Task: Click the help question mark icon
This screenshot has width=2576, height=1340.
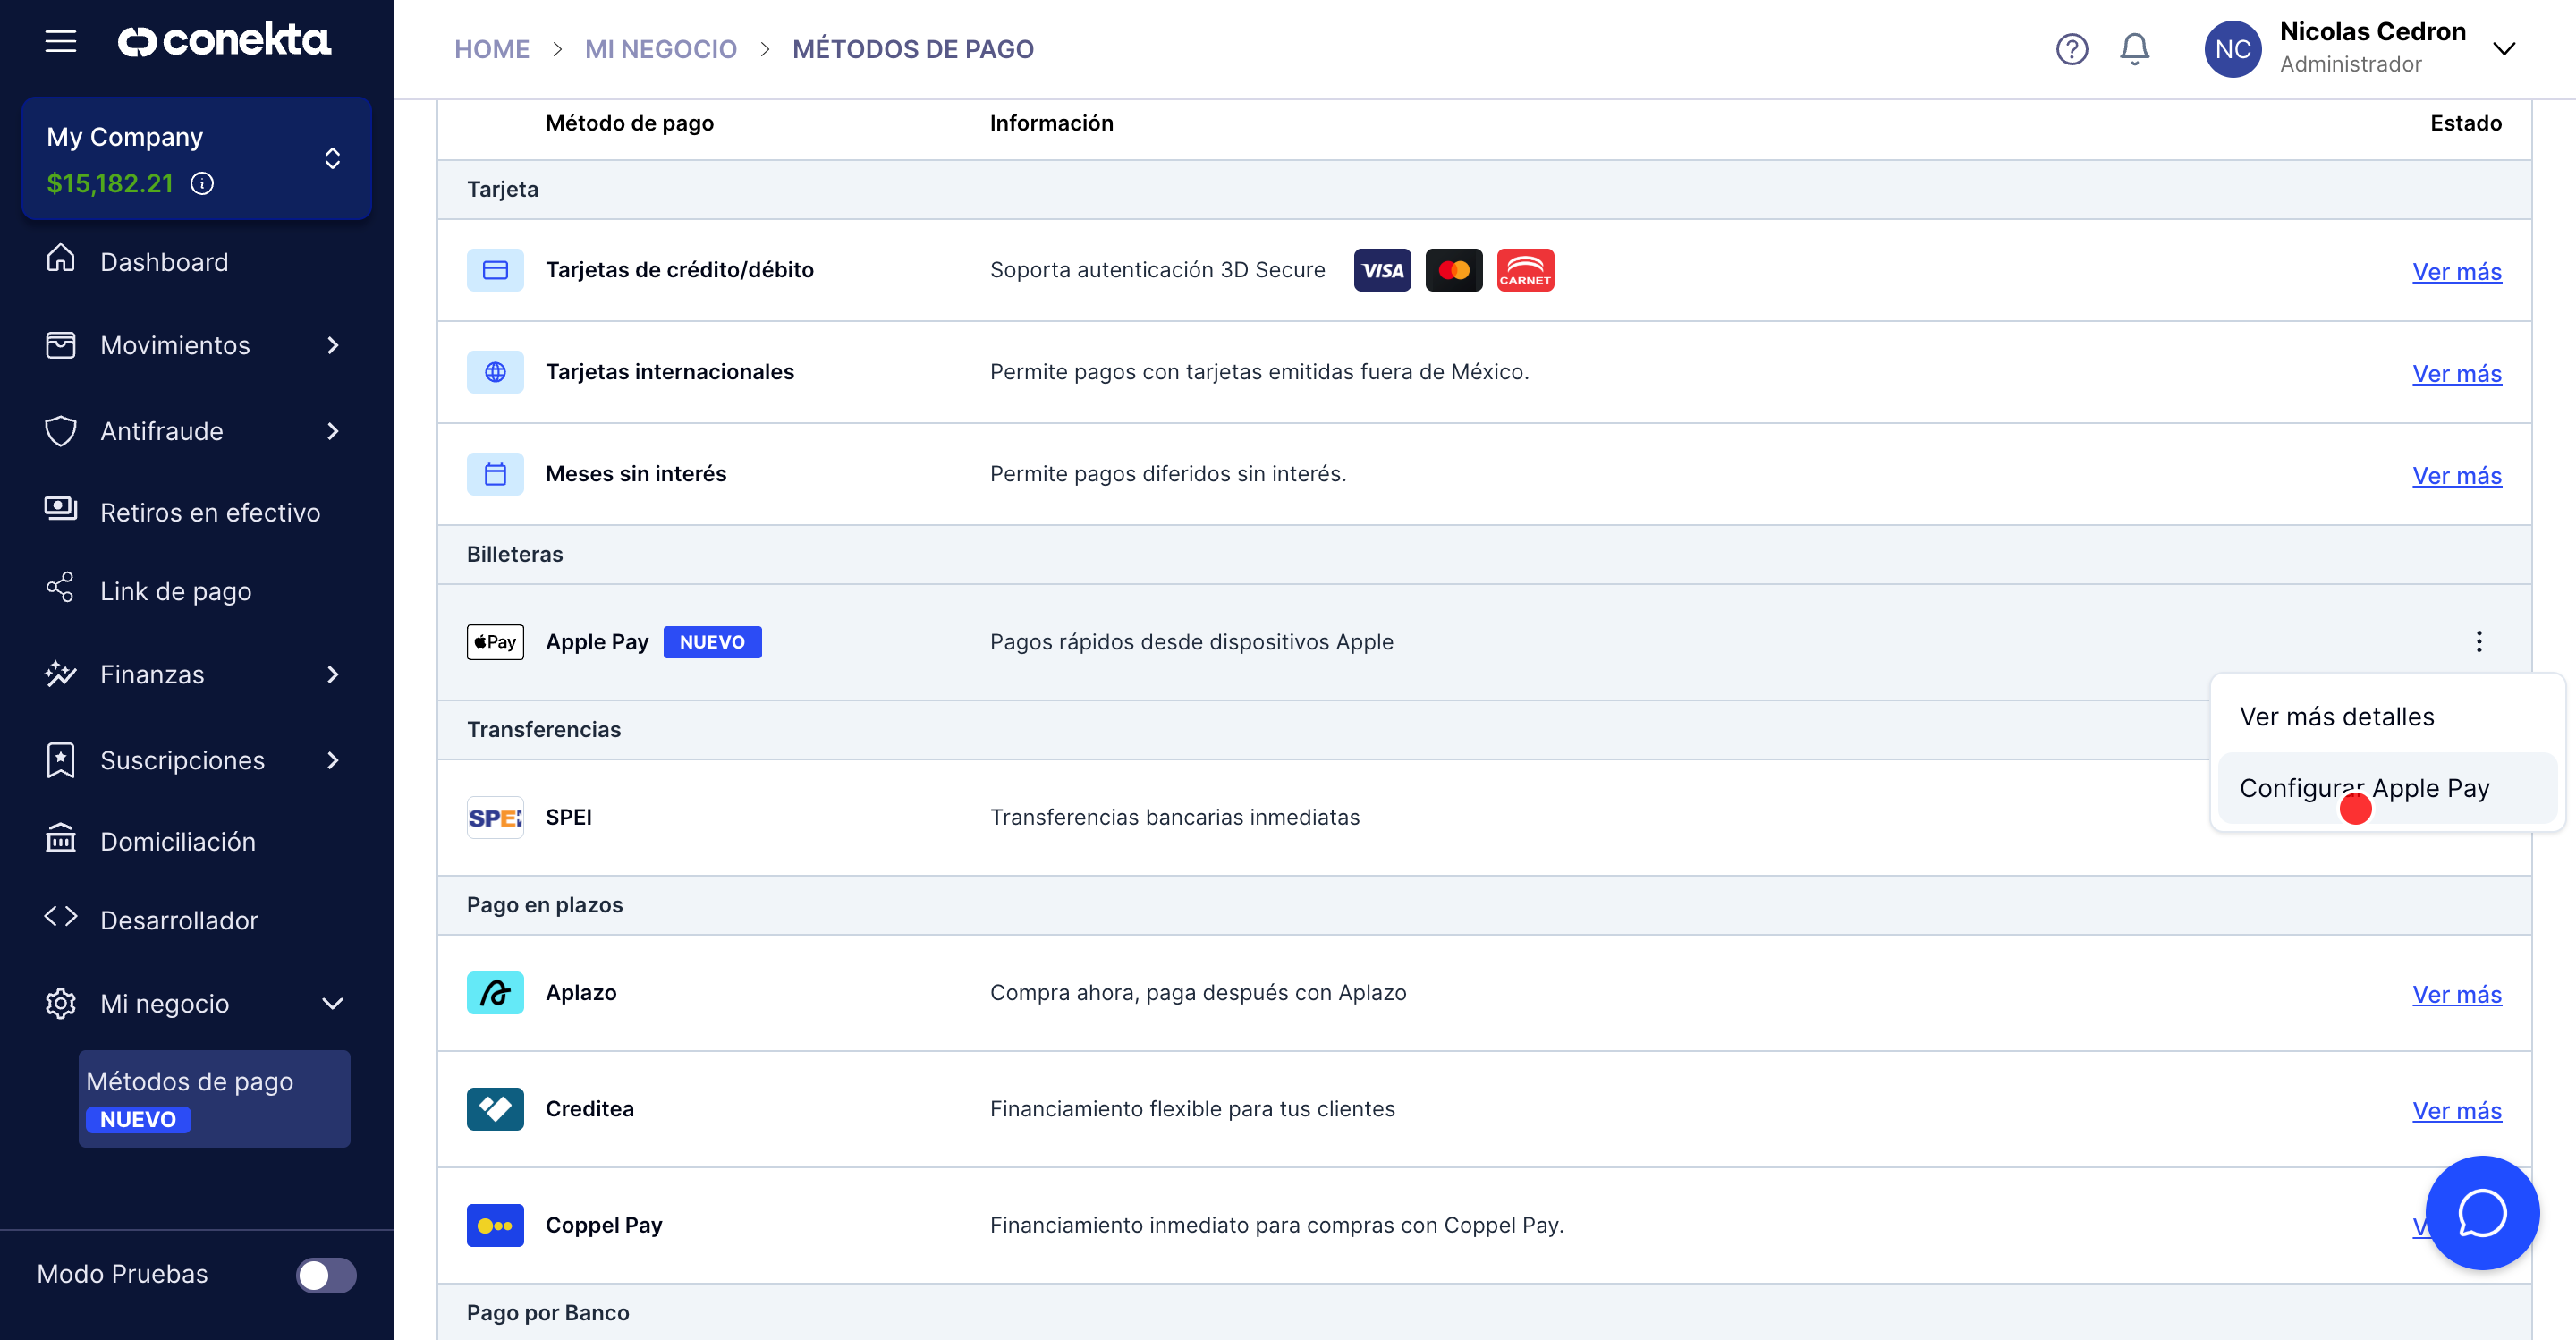Action: point(2071,49)
